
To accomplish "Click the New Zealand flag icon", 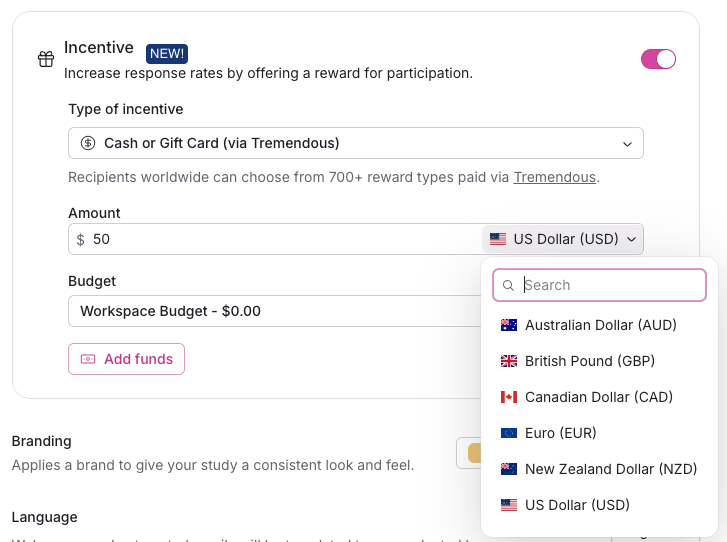I will tap(508, 469).
